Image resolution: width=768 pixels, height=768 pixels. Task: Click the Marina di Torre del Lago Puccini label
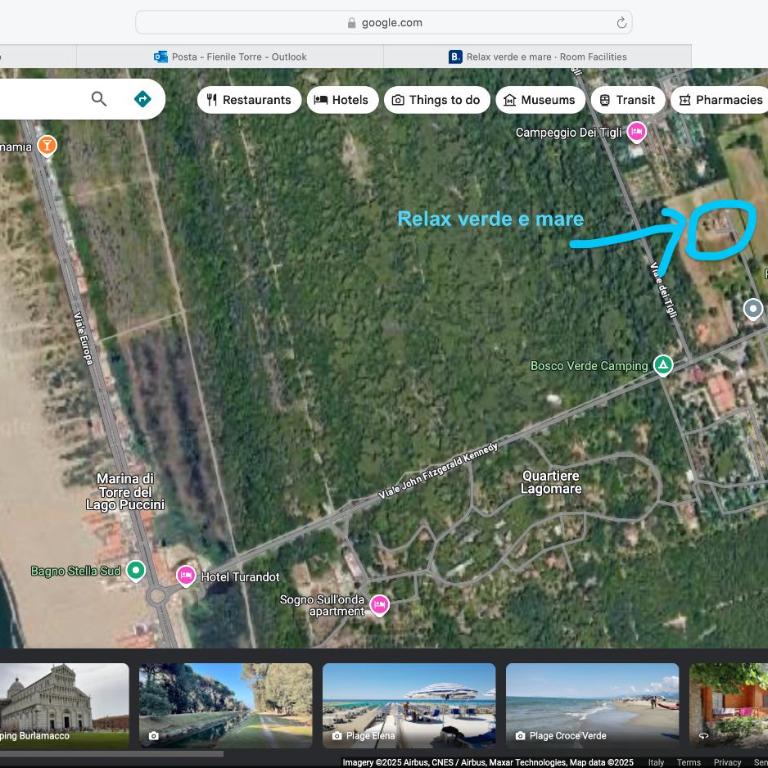click(125, 491)
